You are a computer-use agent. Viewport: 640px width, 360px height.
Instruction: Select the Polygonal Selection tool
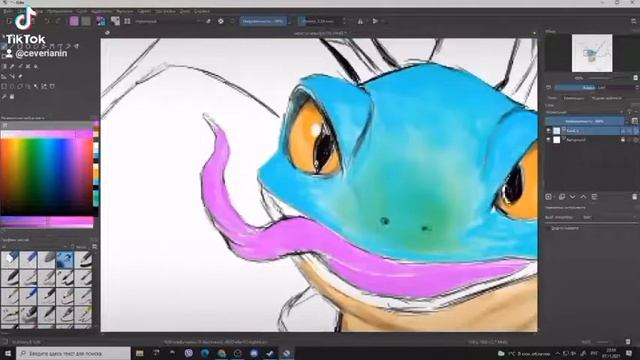pos(20,87)
